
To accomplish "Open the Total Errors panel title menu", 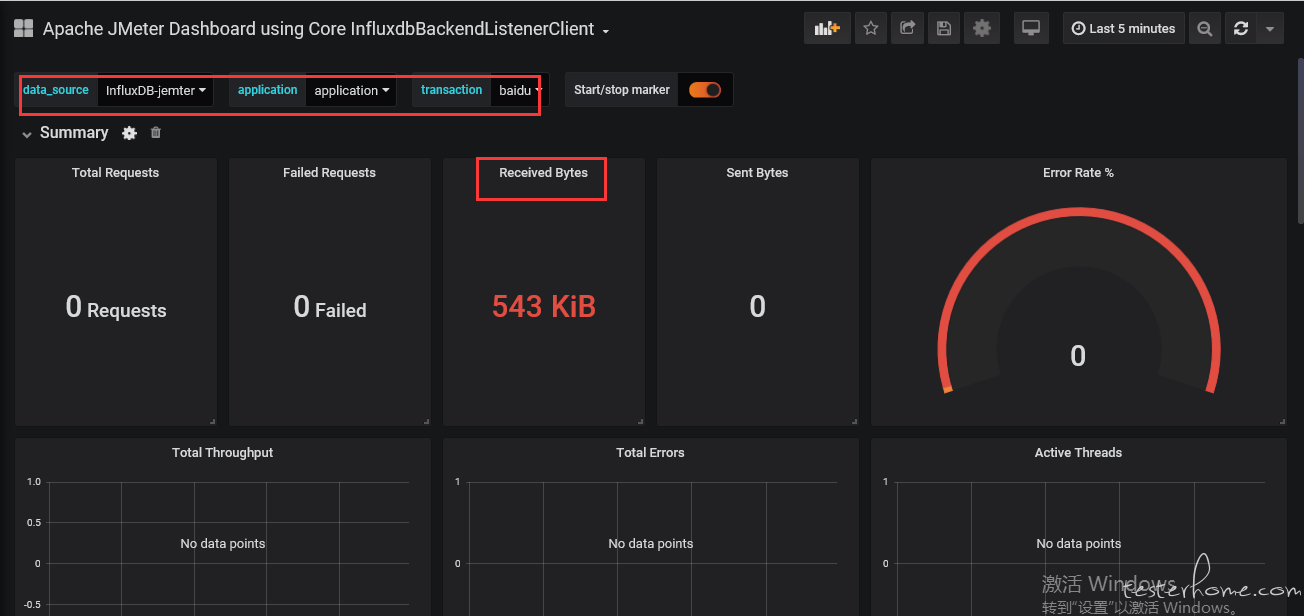I will click(x=650, y=453).
